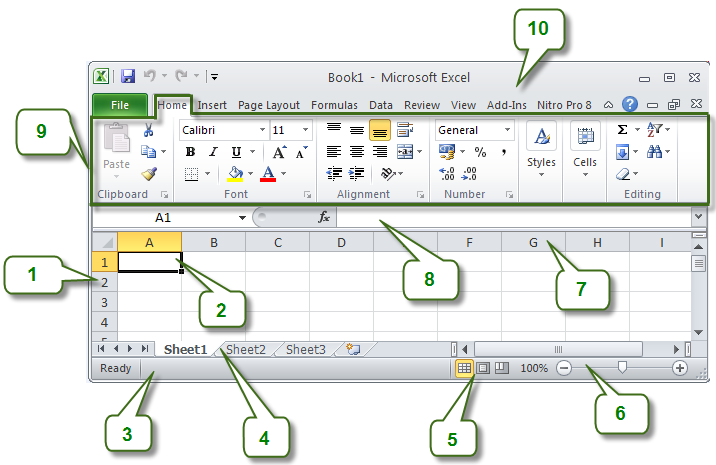Apply percent style number format
This screenshot has height=465, width=716.
click(480, 152)
